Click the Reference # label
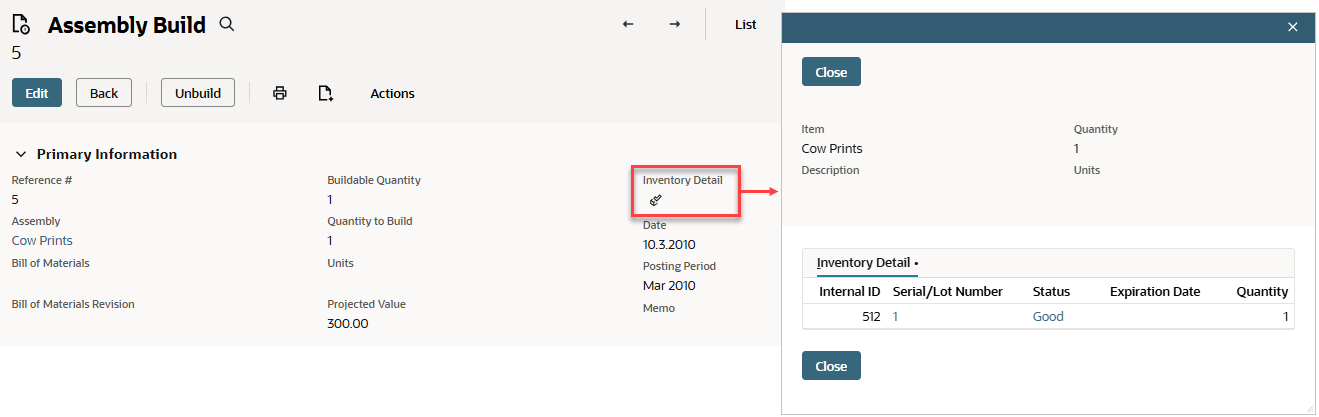The width and height of the screenshot is (1319, 417). coord(42,180)
